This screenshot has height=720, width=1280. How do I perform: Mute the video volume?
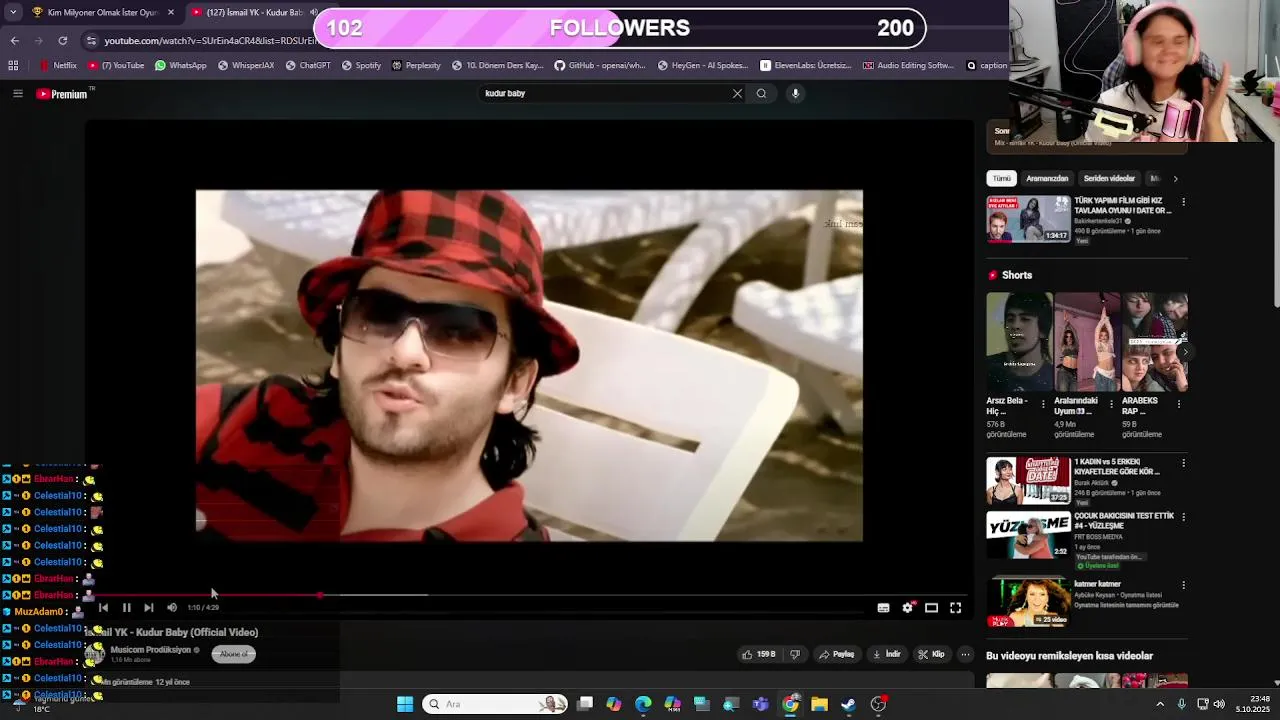pyautogui.click(x=172, y=607)
